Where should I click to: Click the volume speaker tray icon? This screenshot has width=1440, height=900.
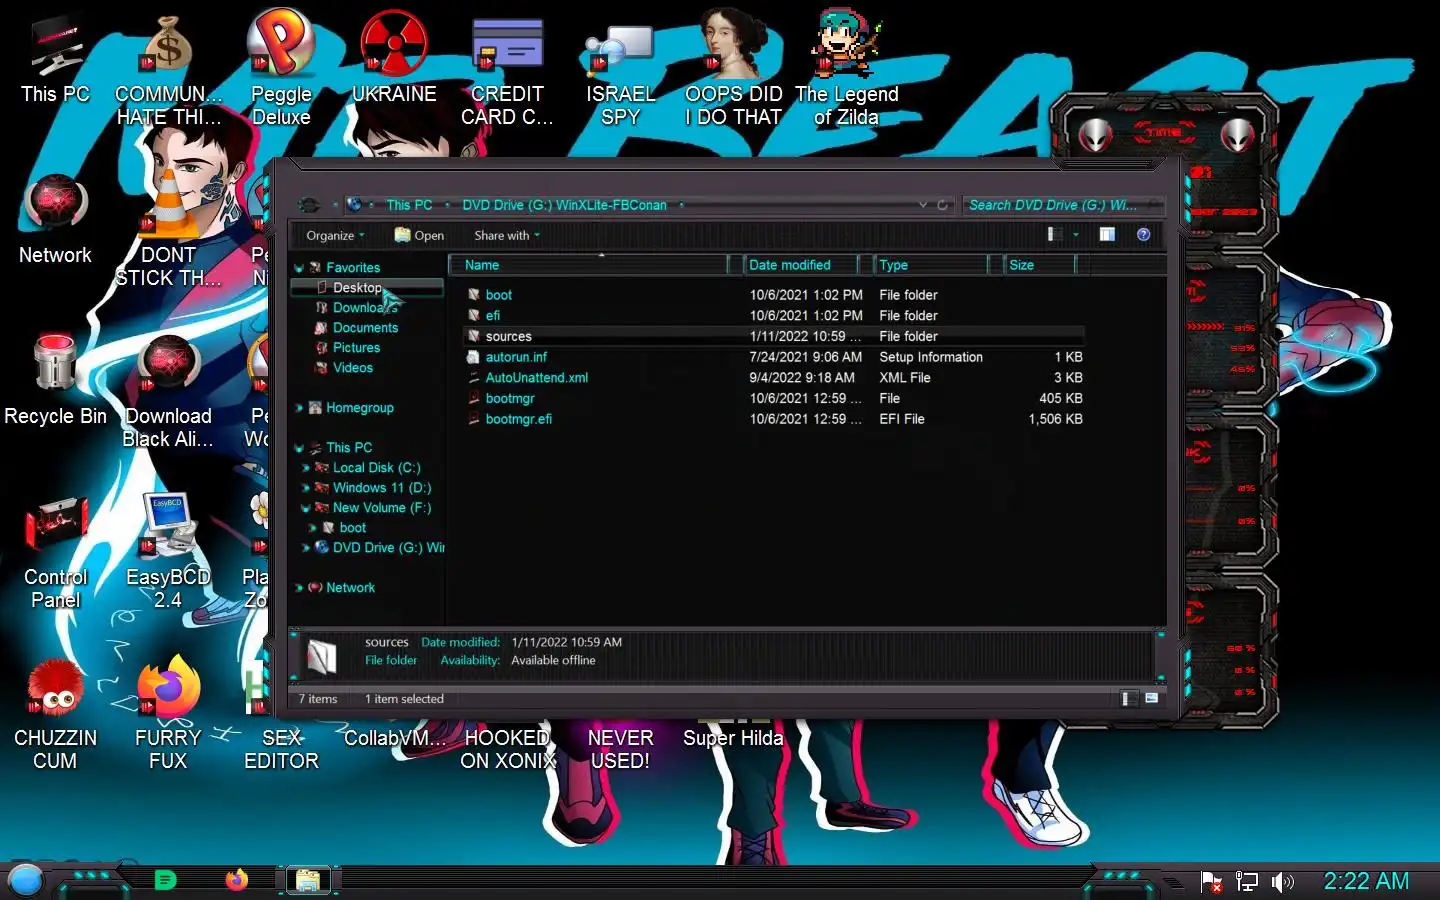pyautogui.click(x=1282, y=882)
